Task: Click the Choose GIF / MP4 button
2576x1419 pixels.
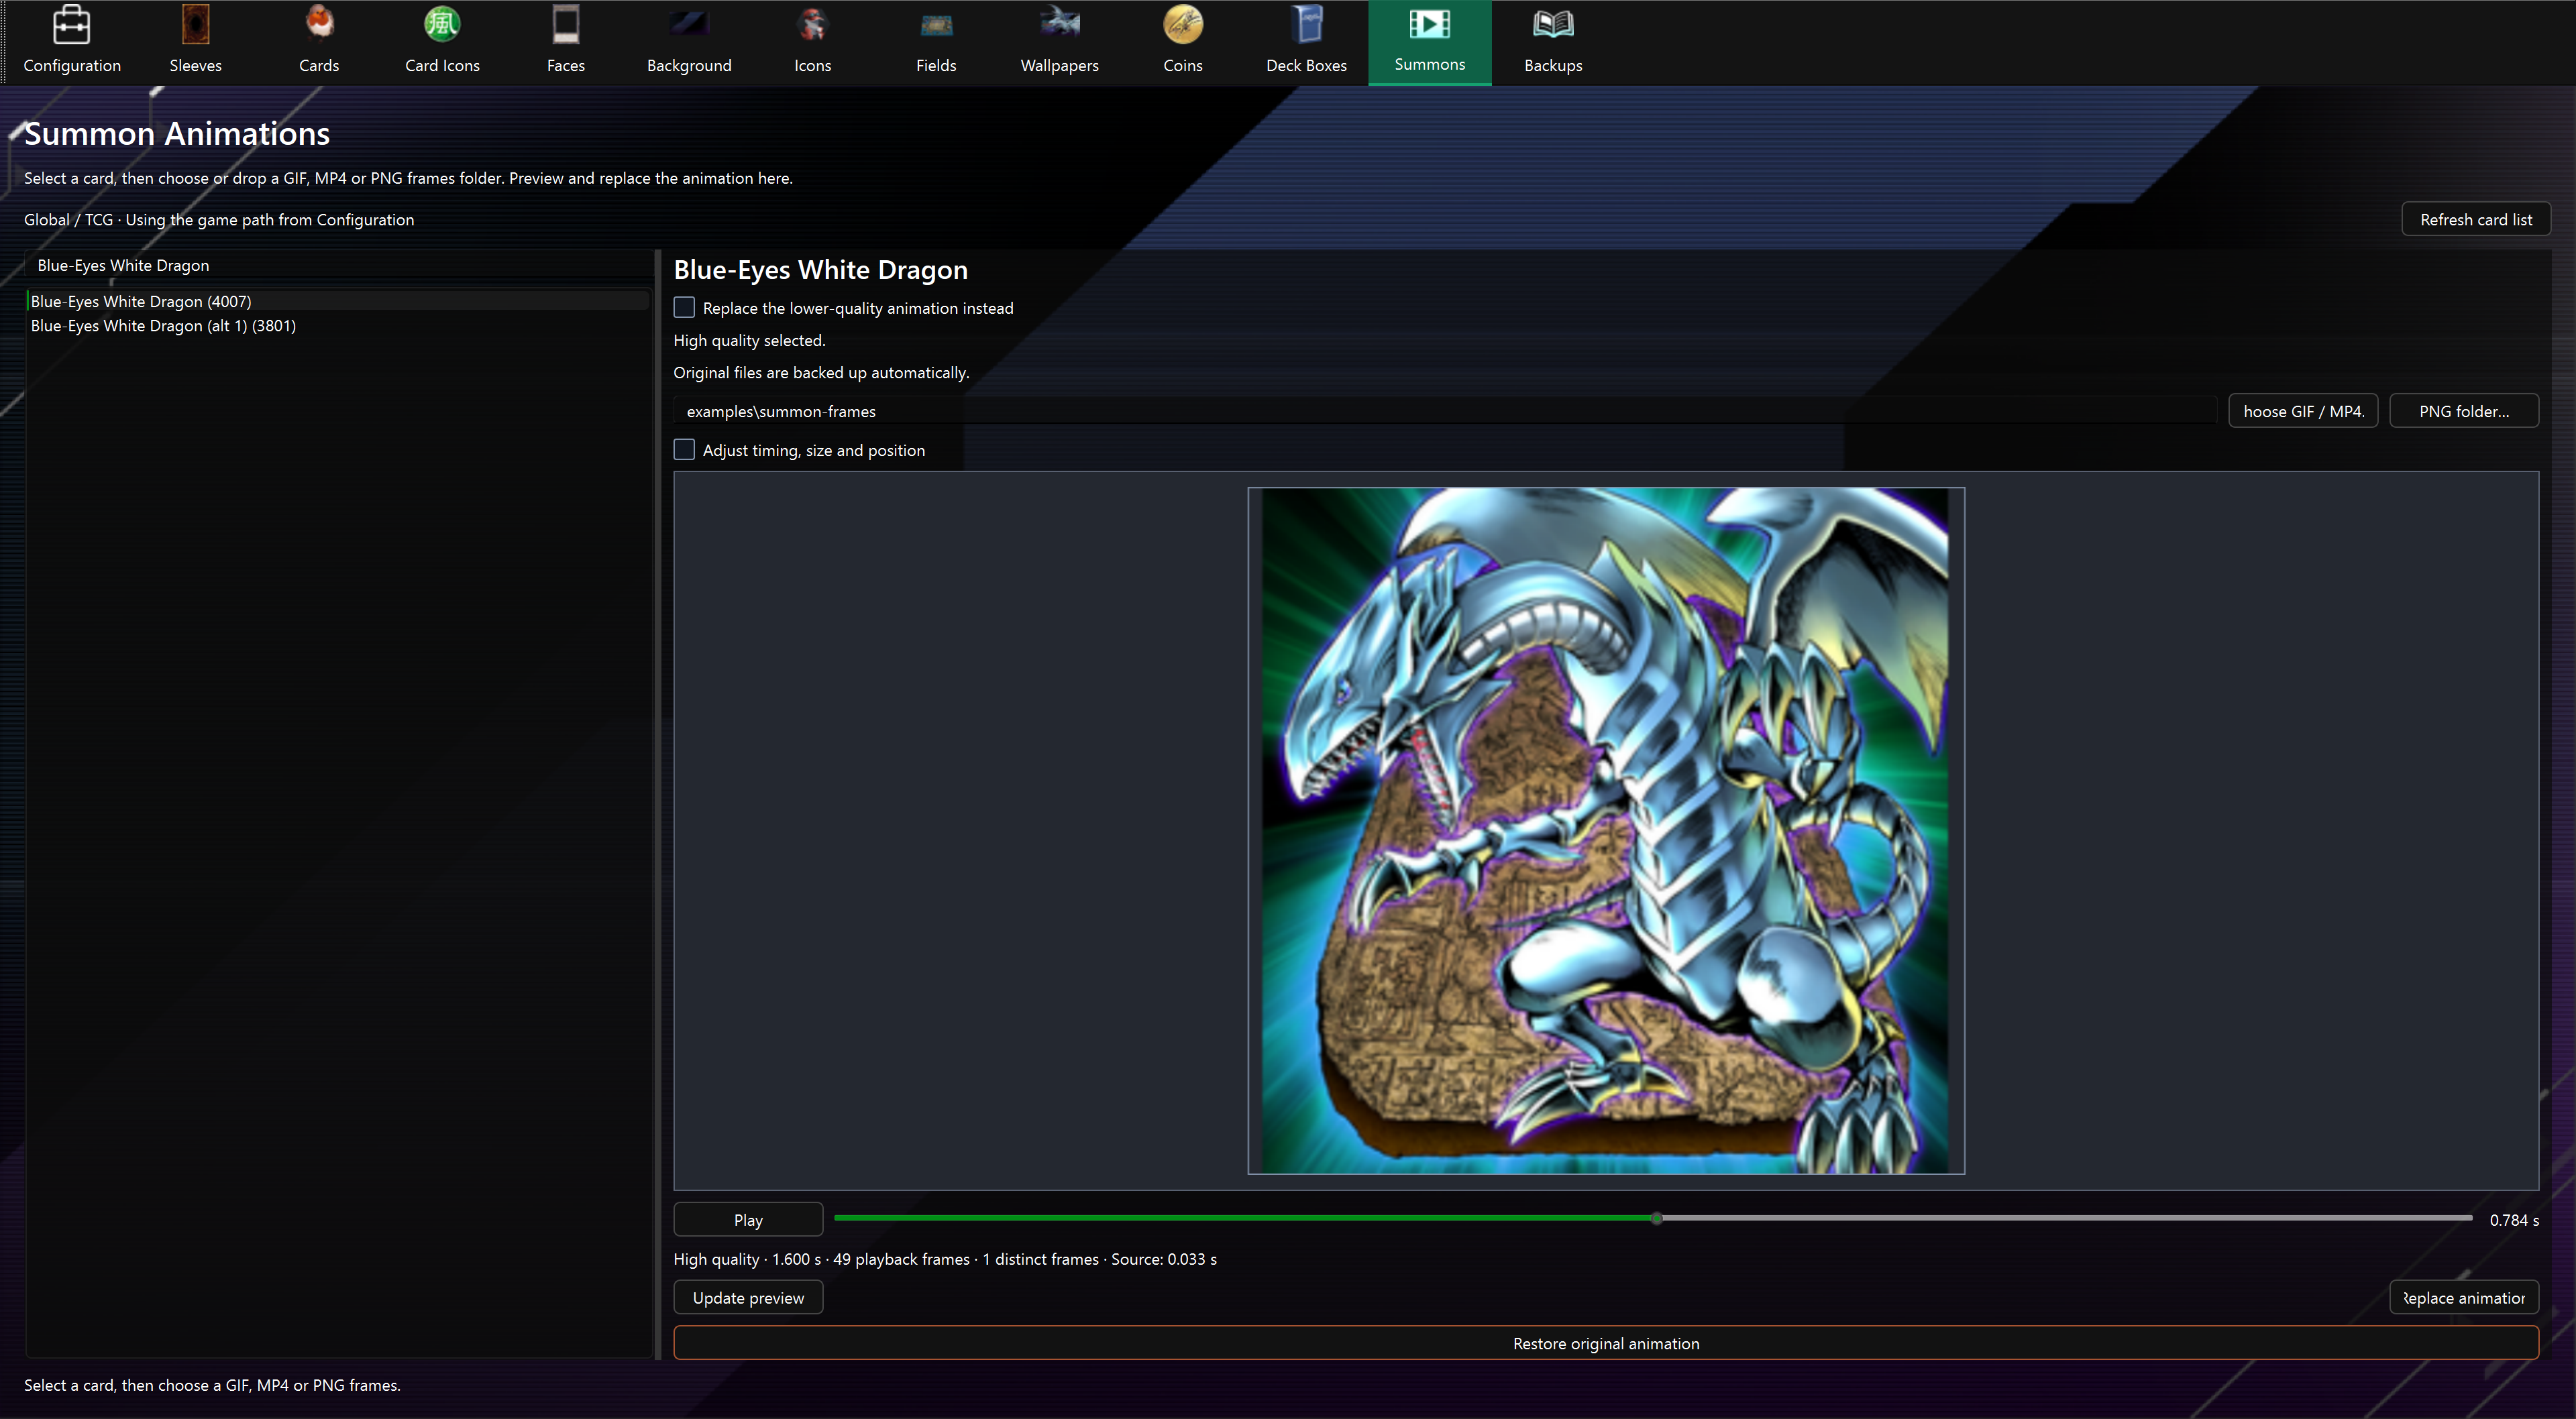Action: pos(2303,411)
